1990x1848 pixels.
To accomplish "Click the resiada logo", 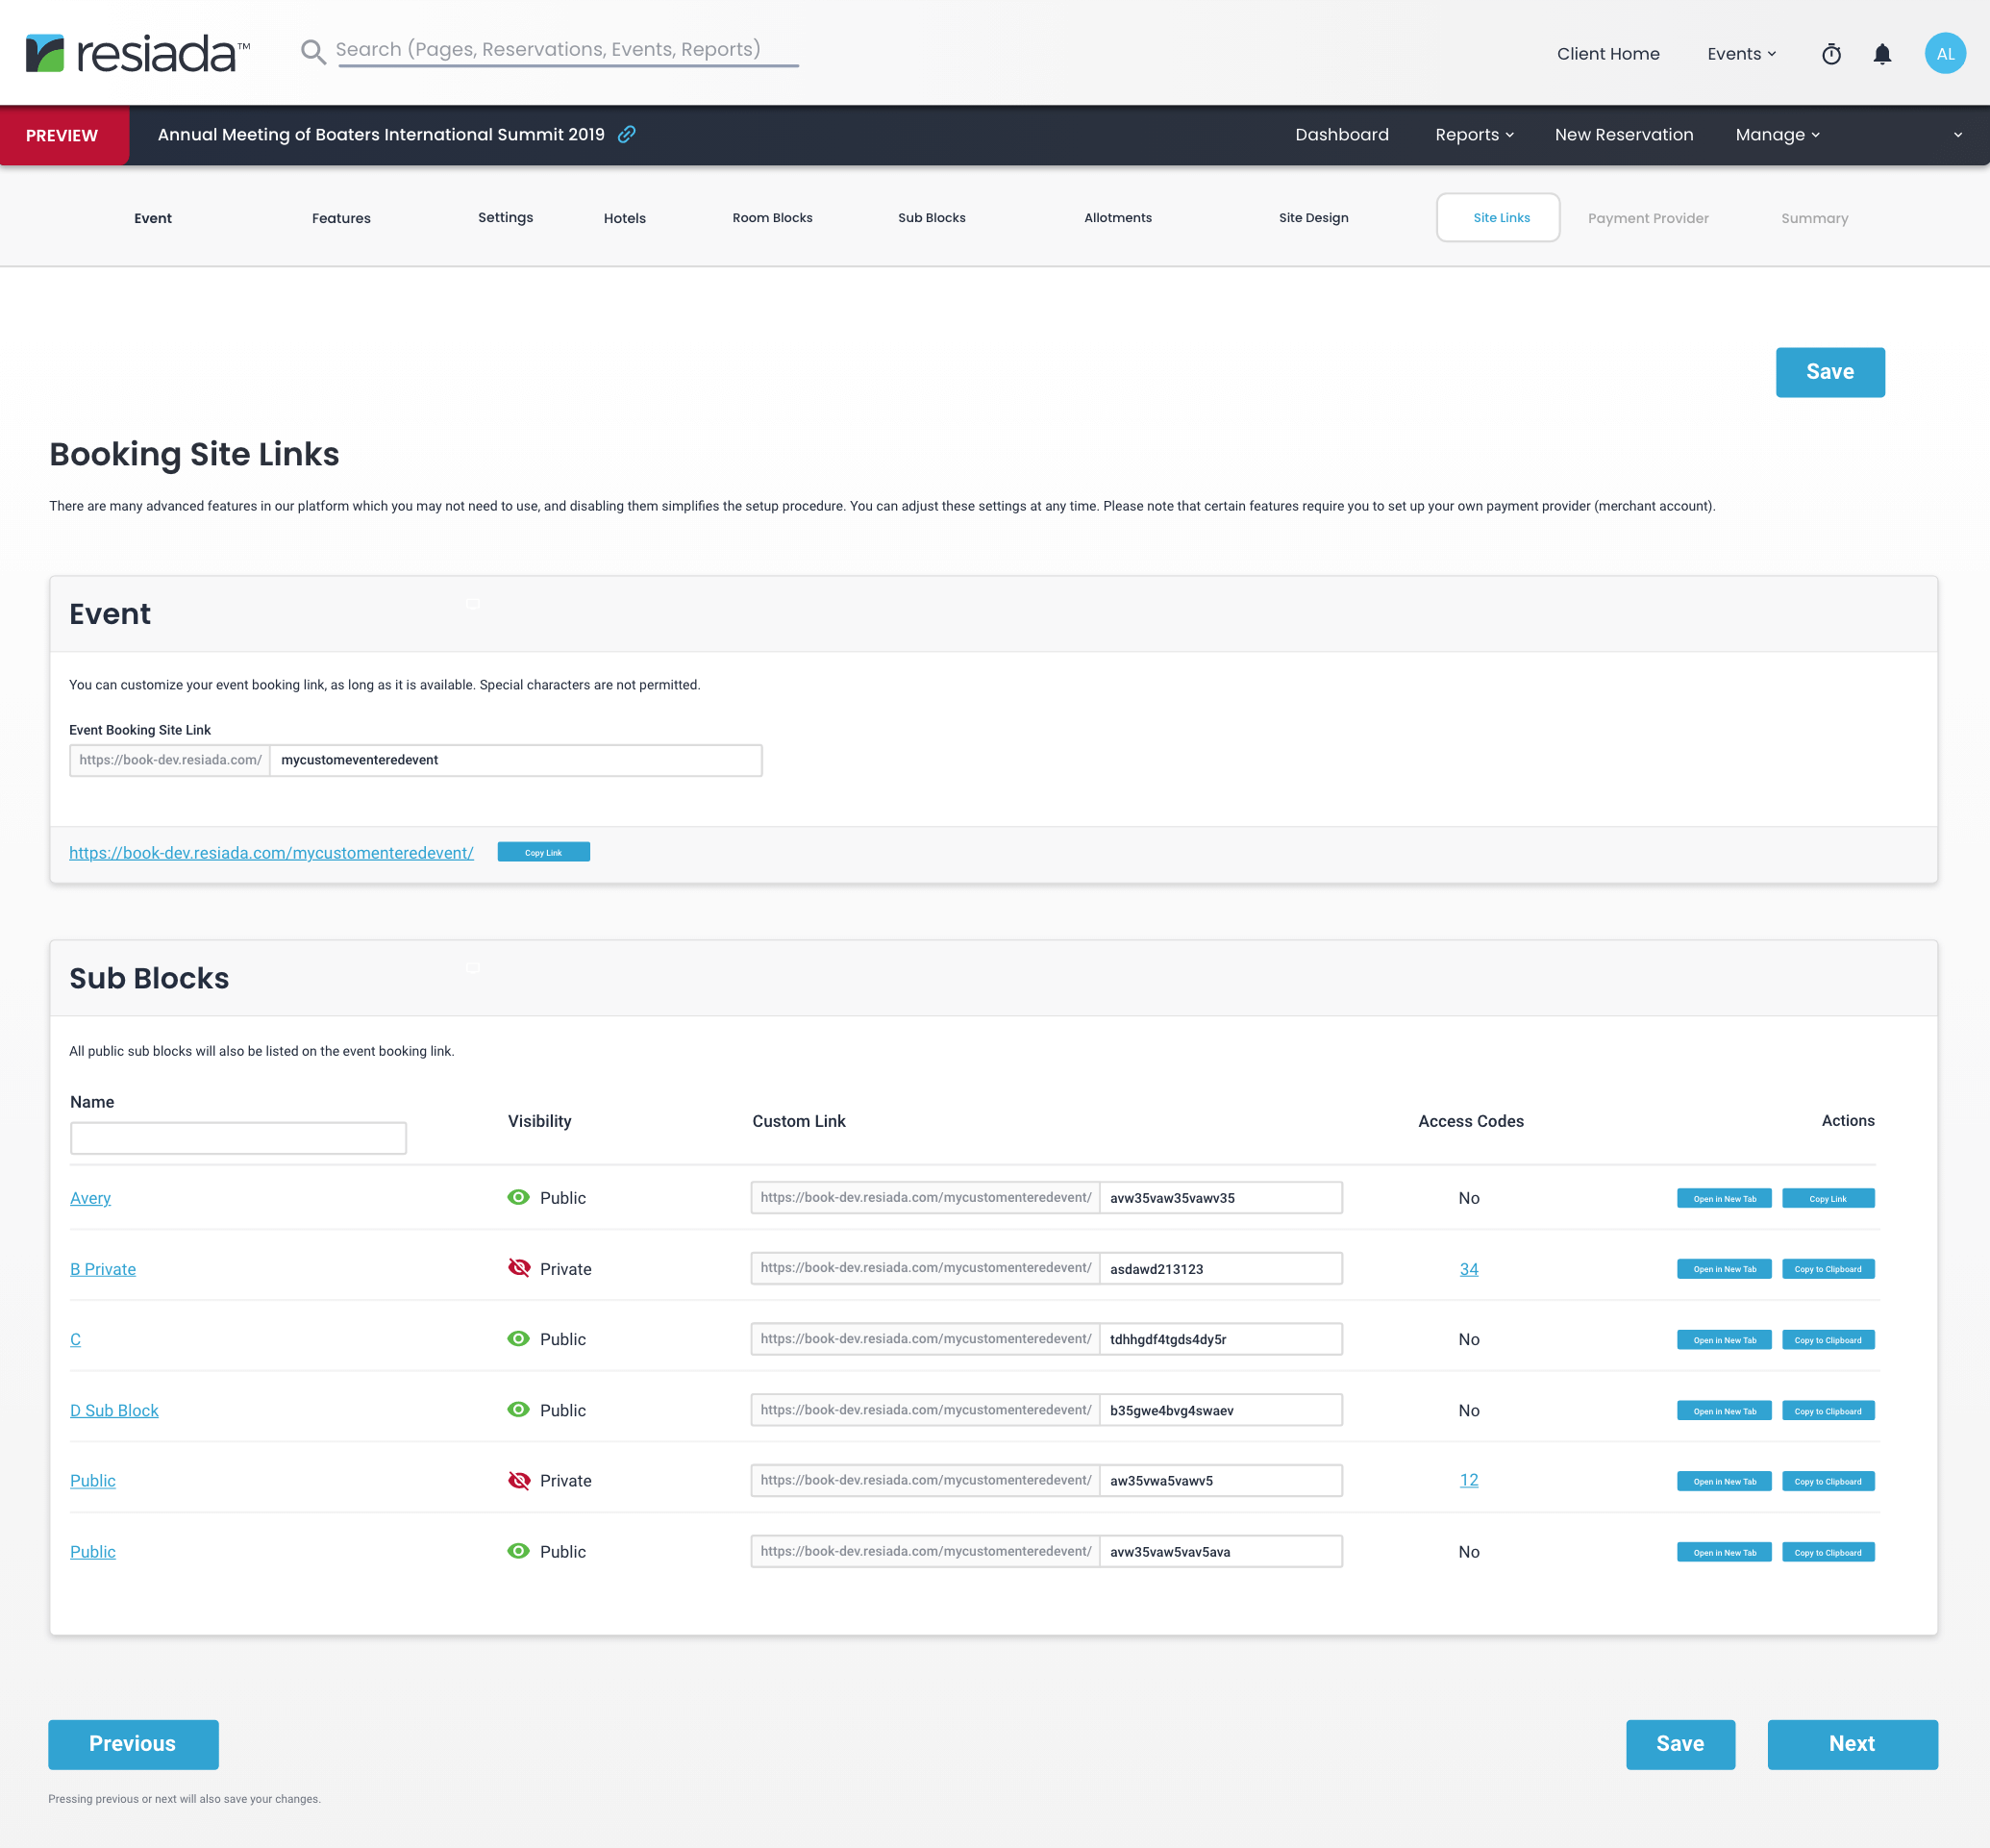I will pos(138,53).
